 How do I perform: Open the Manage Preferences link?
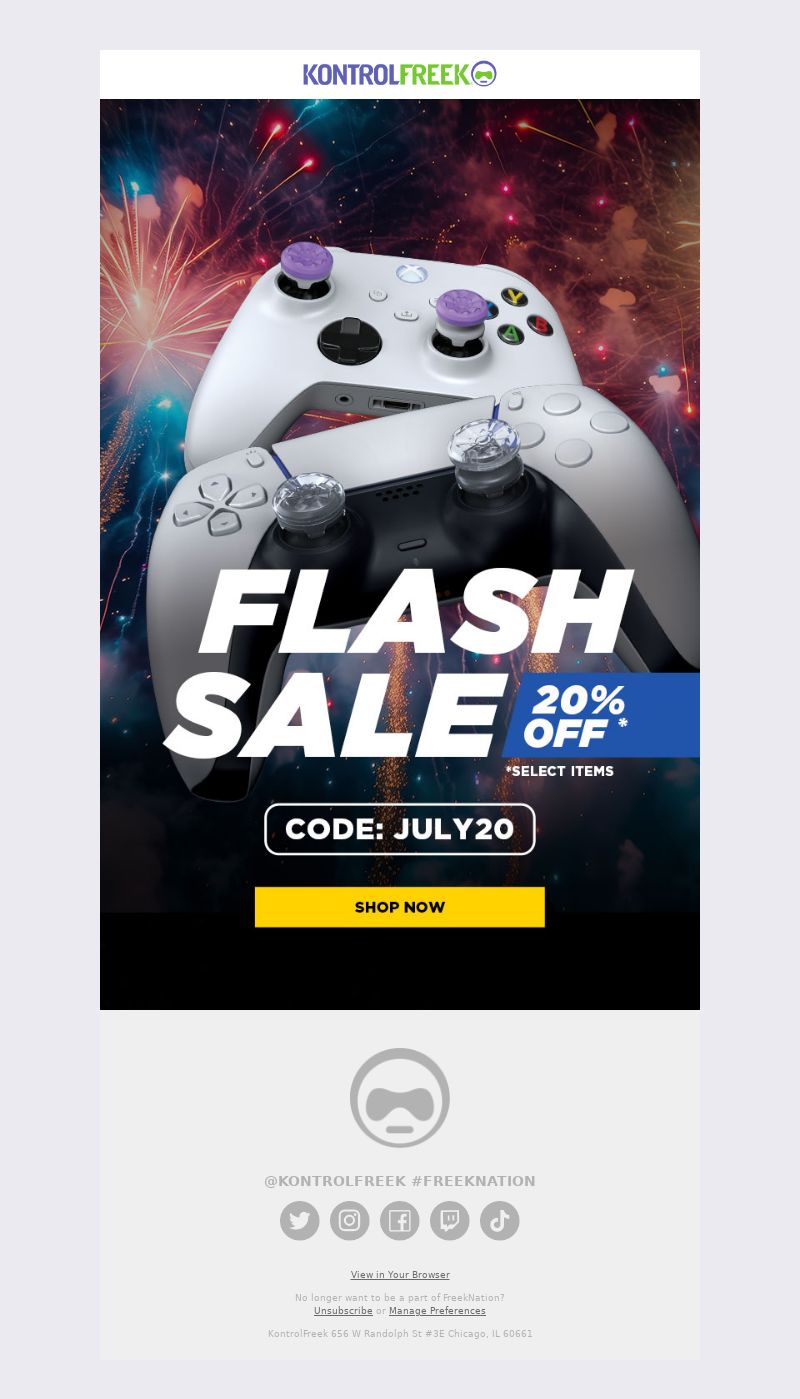437,1311
